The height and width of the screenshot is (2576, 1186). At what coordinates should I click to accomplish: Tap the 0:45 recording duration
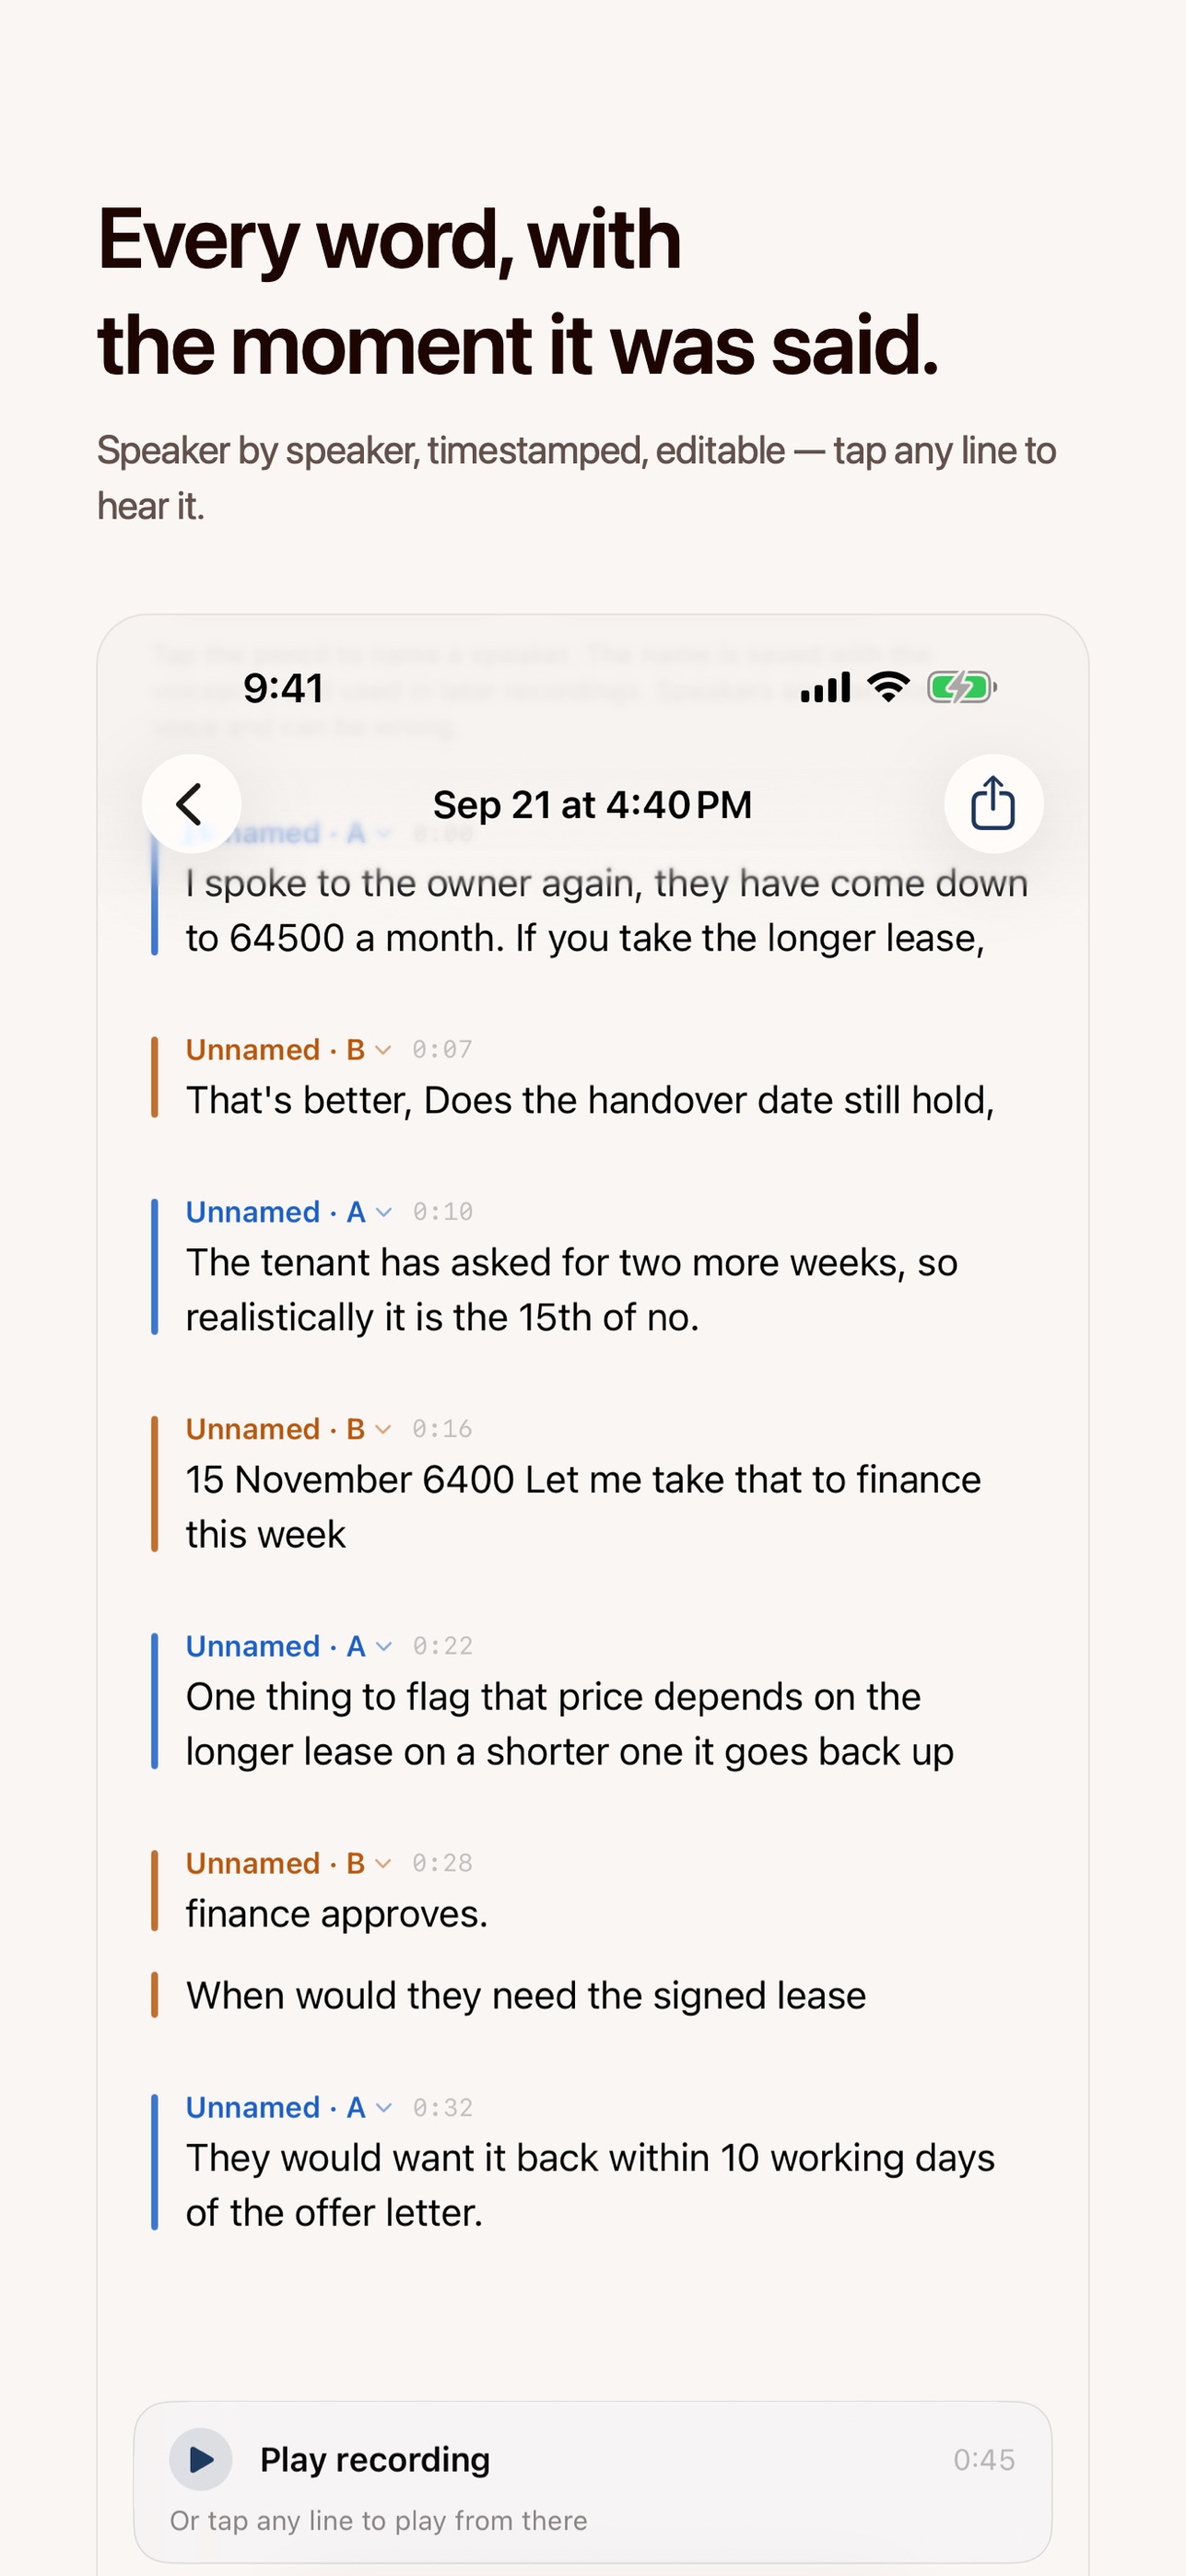(x=984, y=2459)
